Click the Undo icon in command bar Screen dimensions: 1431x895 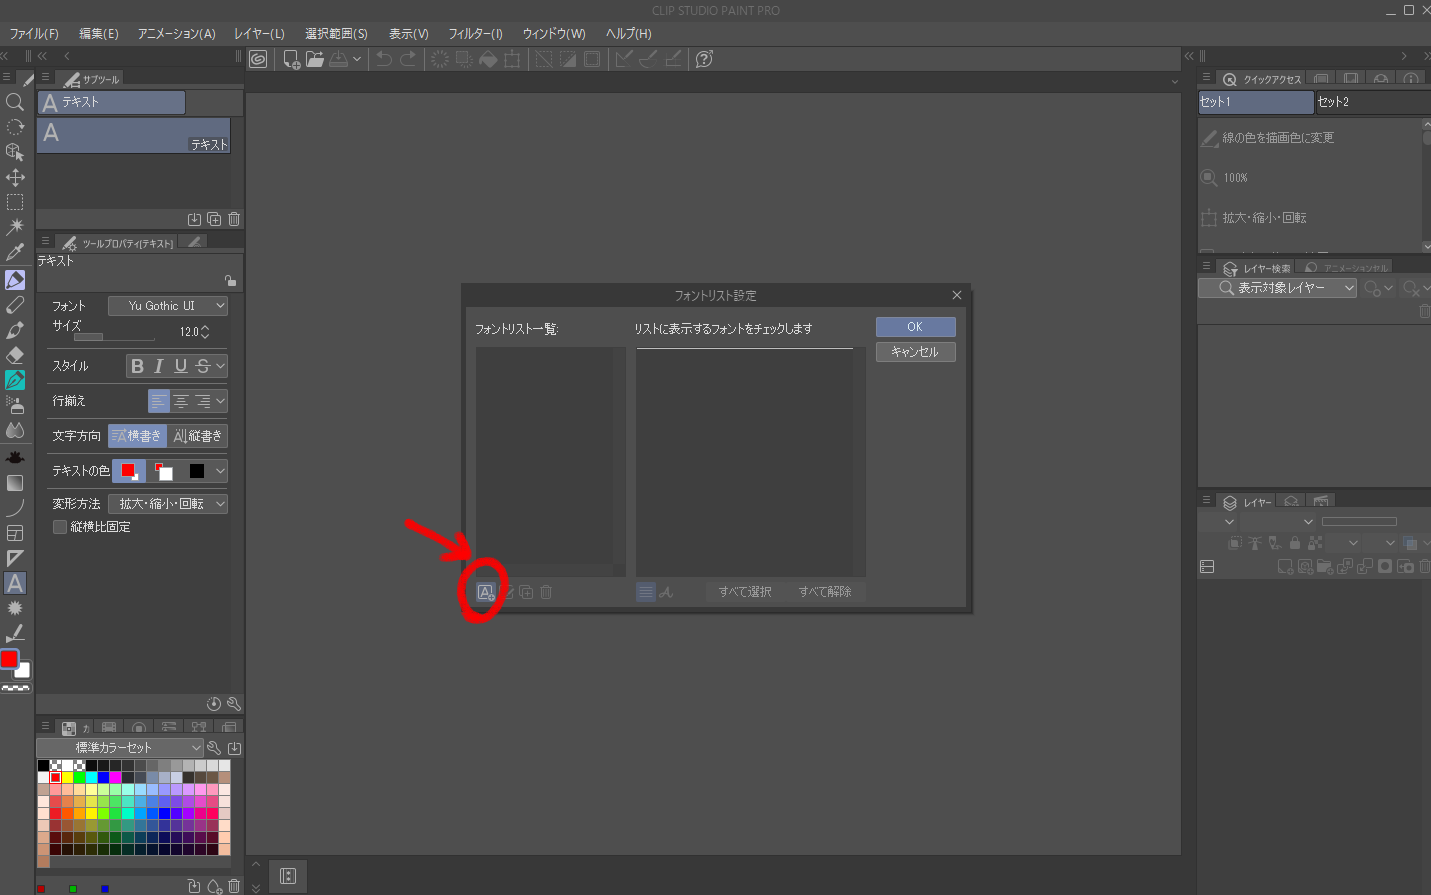point(383,59)
